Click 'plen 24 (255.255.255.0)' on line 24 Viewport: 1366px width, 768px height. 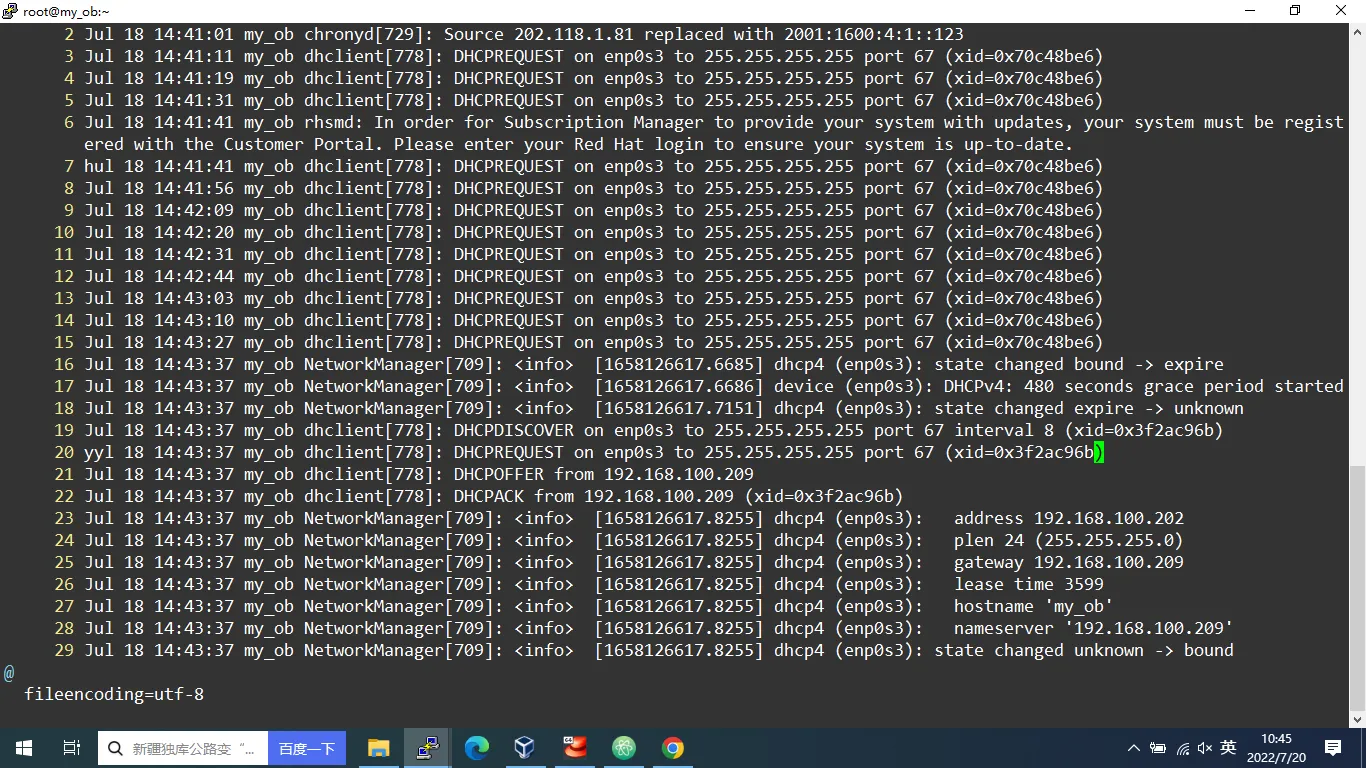tap(1069, 540)
